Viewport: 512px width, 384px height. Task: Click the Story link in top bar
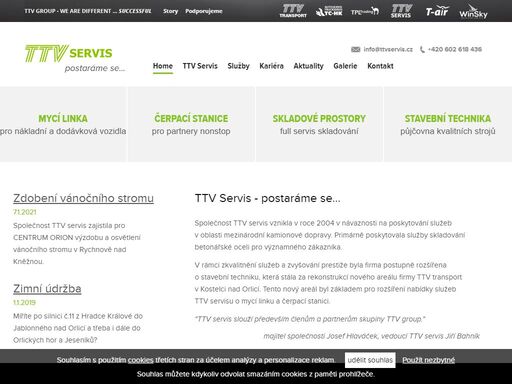coord(170,11)
